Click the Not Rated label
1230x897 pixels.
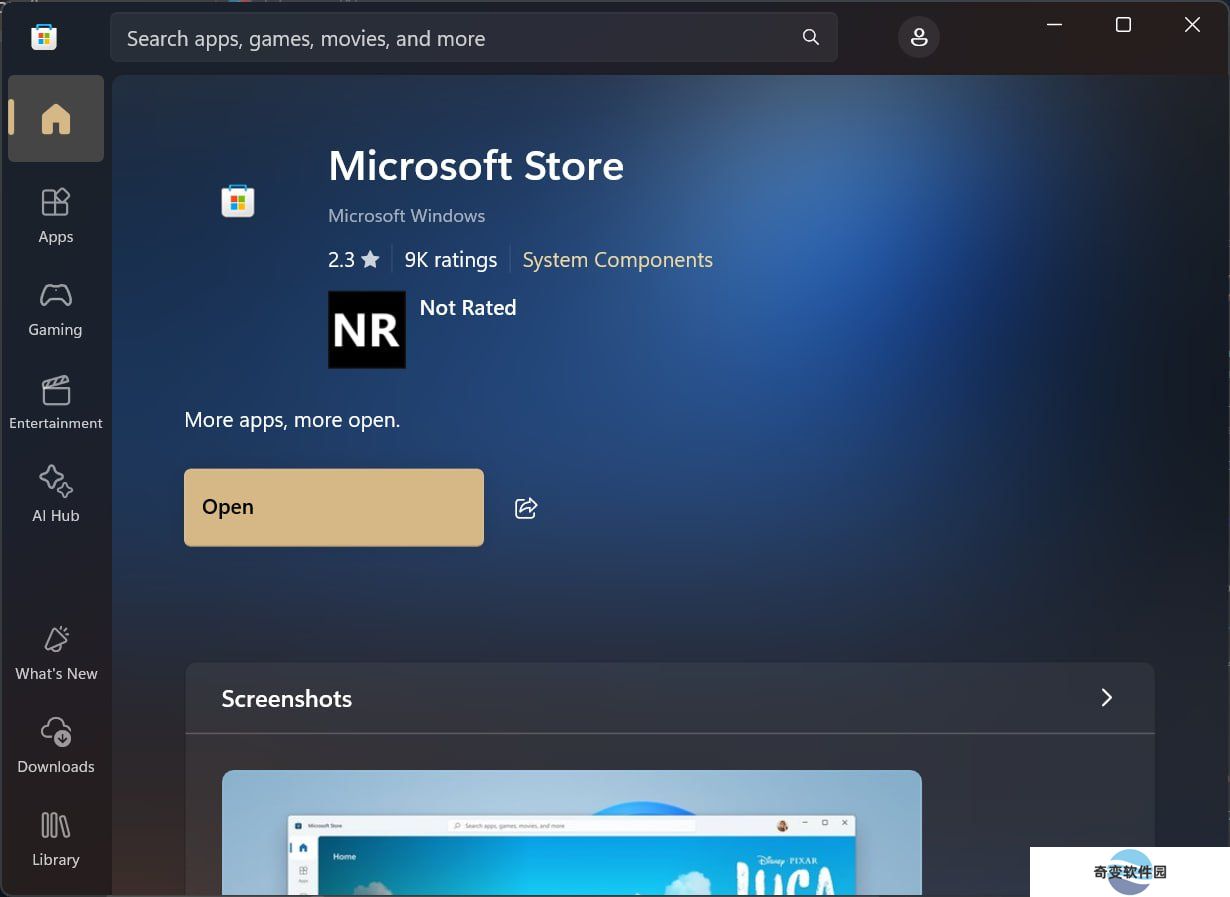click(x=468, y=308)
